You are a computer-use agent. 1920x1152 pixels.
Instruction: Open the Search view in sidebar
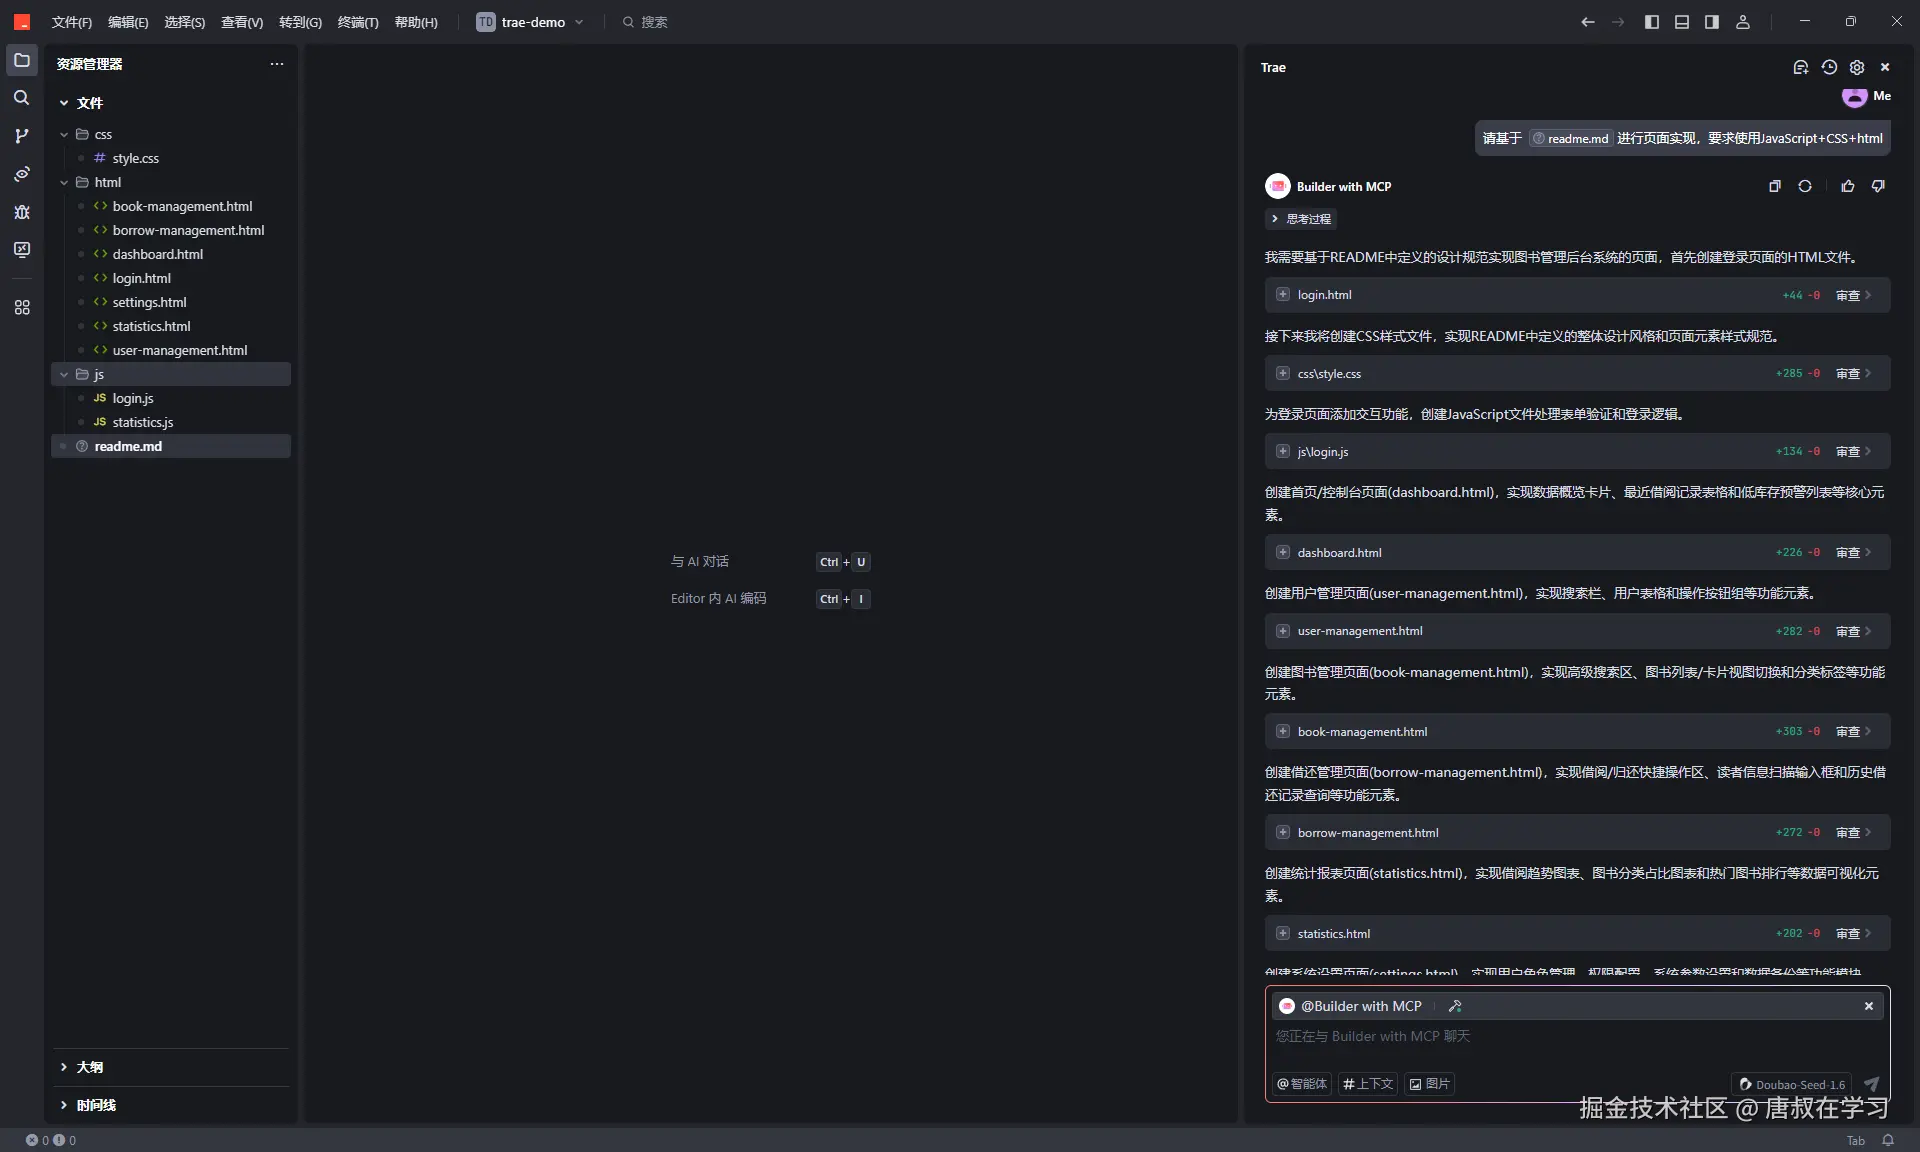pos(21,98)
